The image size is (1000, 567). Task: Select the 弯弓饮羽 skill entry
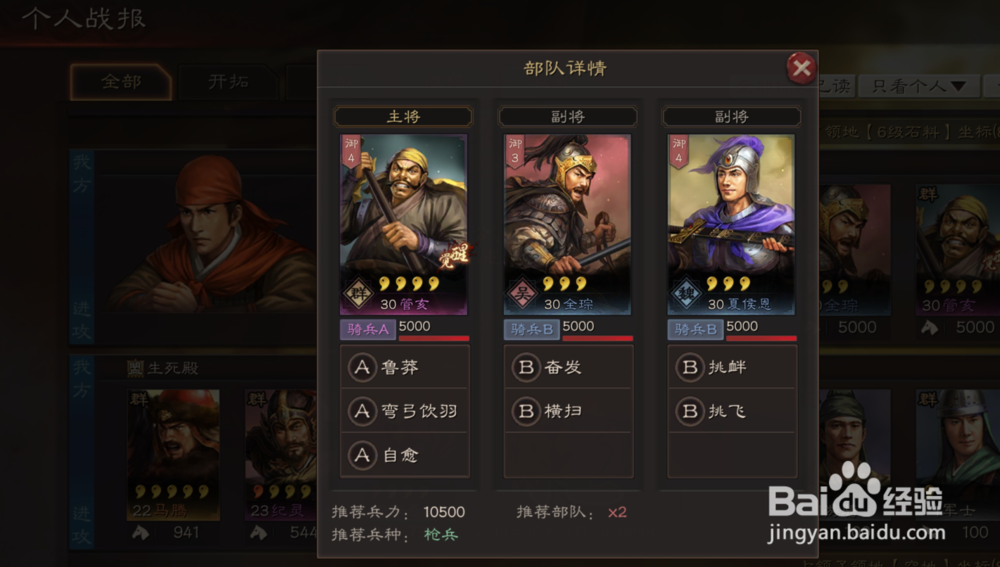click(x=405, y=411)
